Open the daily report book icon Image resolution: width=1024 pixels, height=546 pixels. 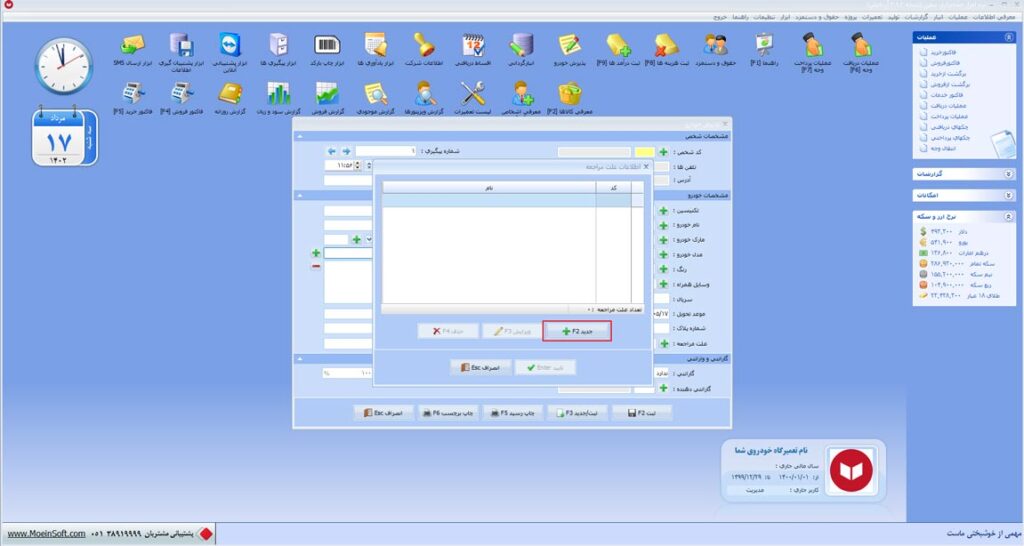coord(230,94)
